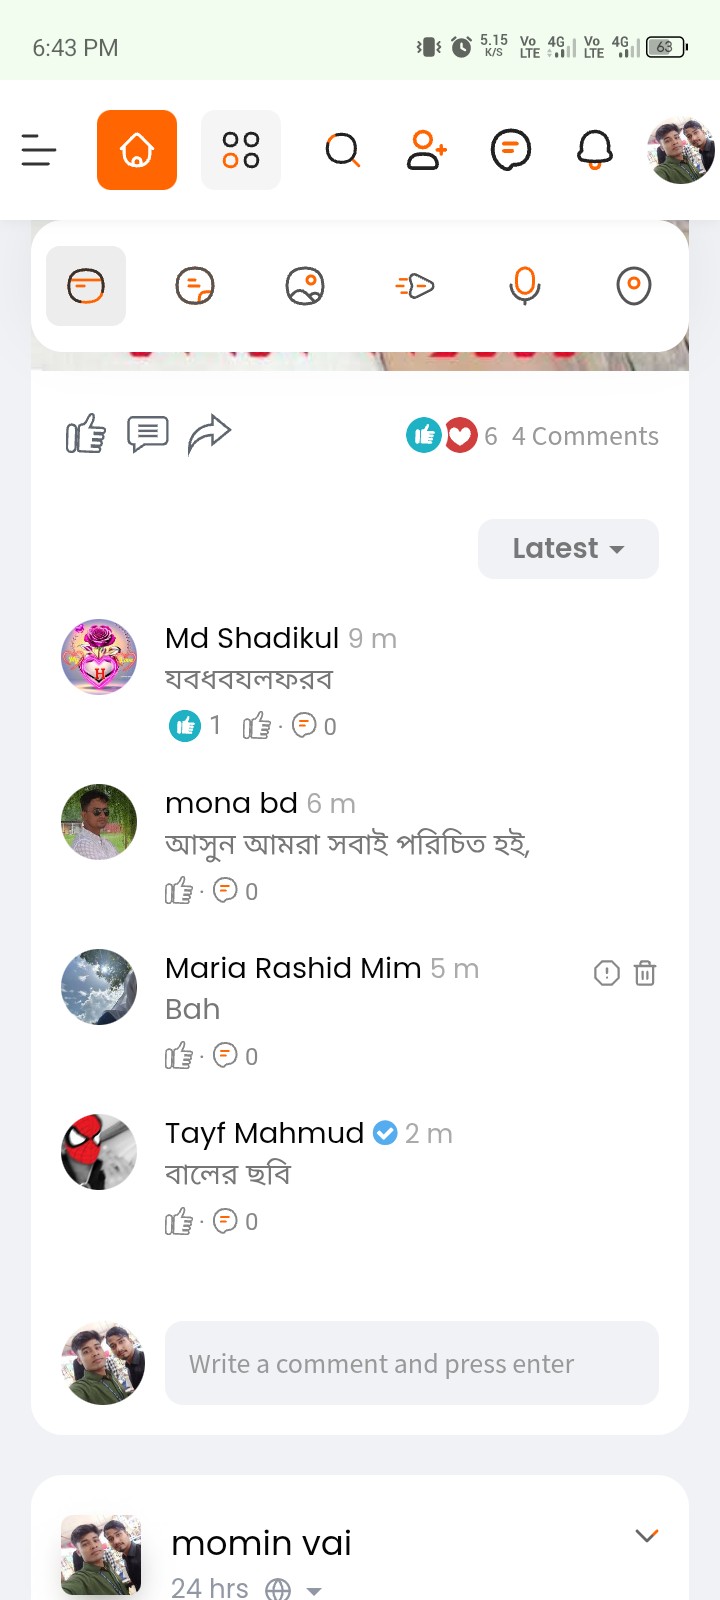Open friend requests icon
This screenshot has height=1600, width=720.
click(426, 150)
